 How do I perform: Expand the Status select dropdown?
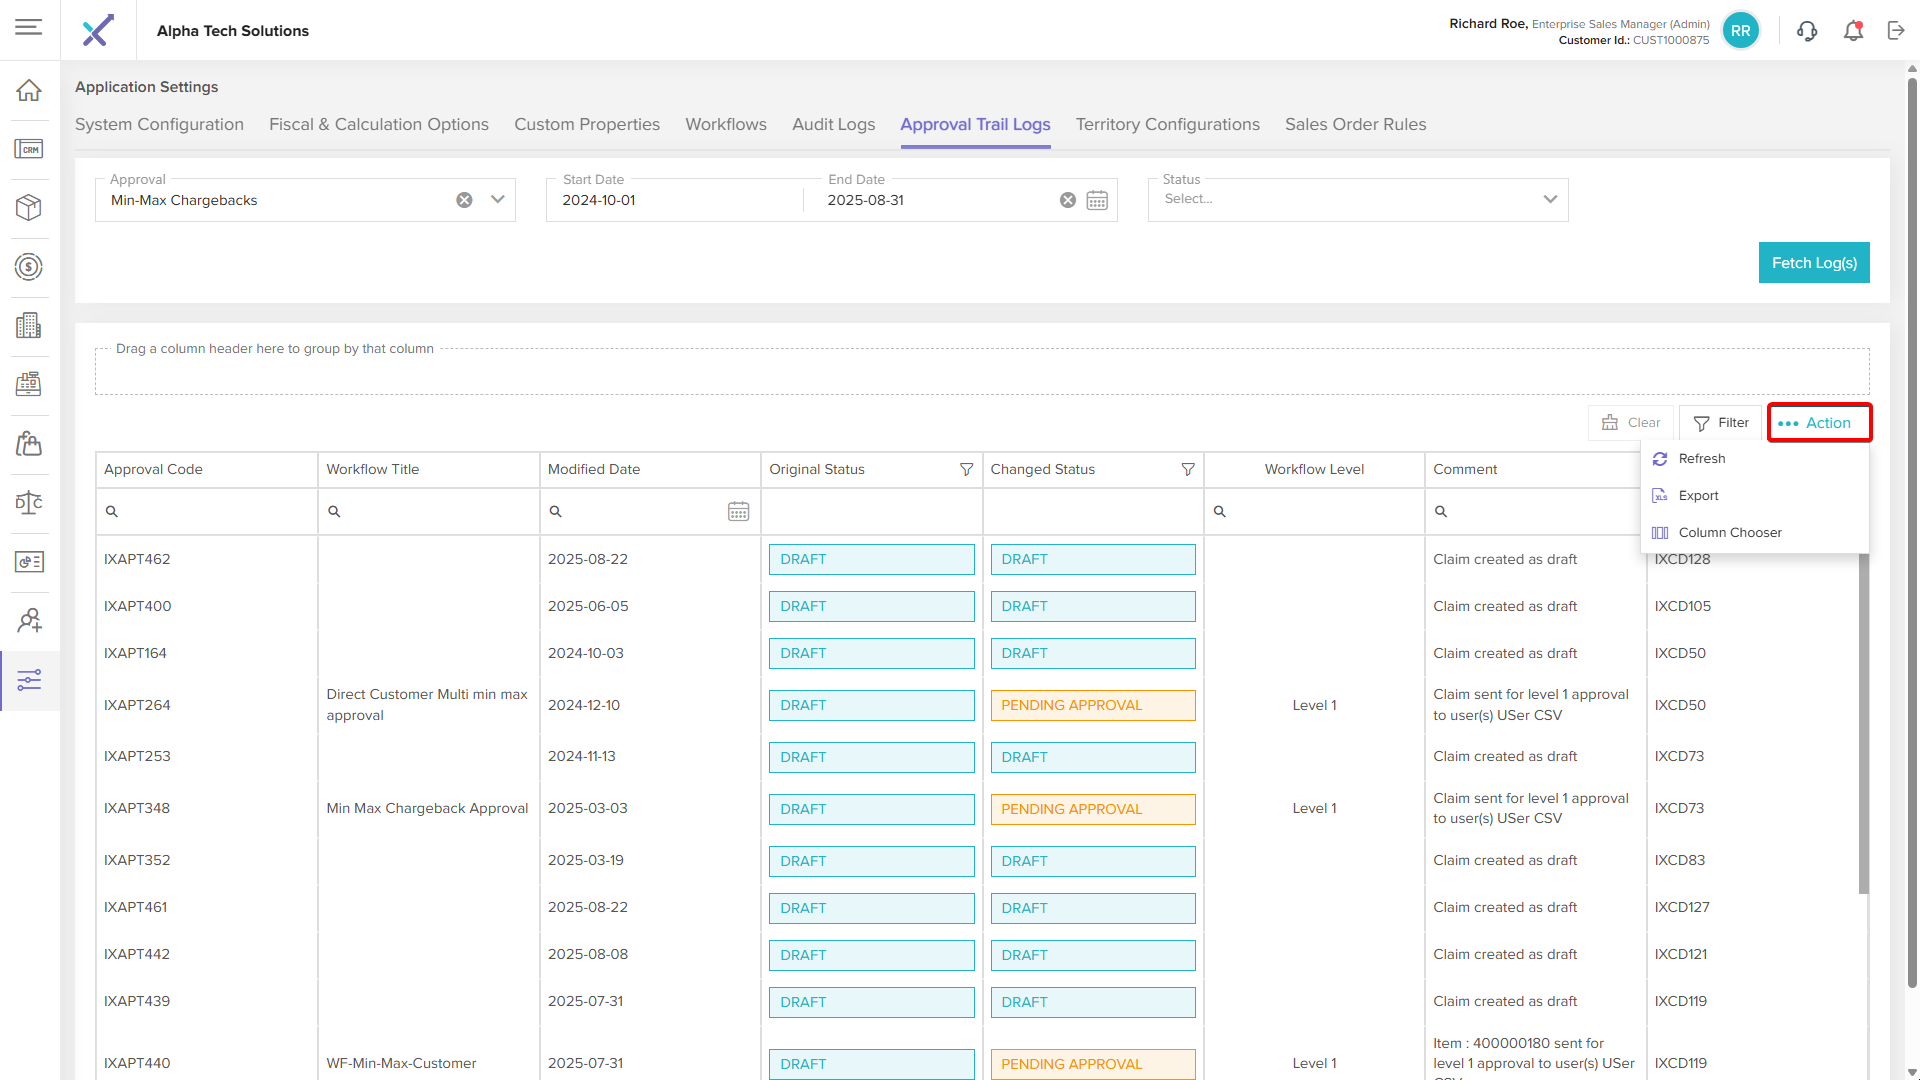pyautogui.click(x=1550, y=199)
